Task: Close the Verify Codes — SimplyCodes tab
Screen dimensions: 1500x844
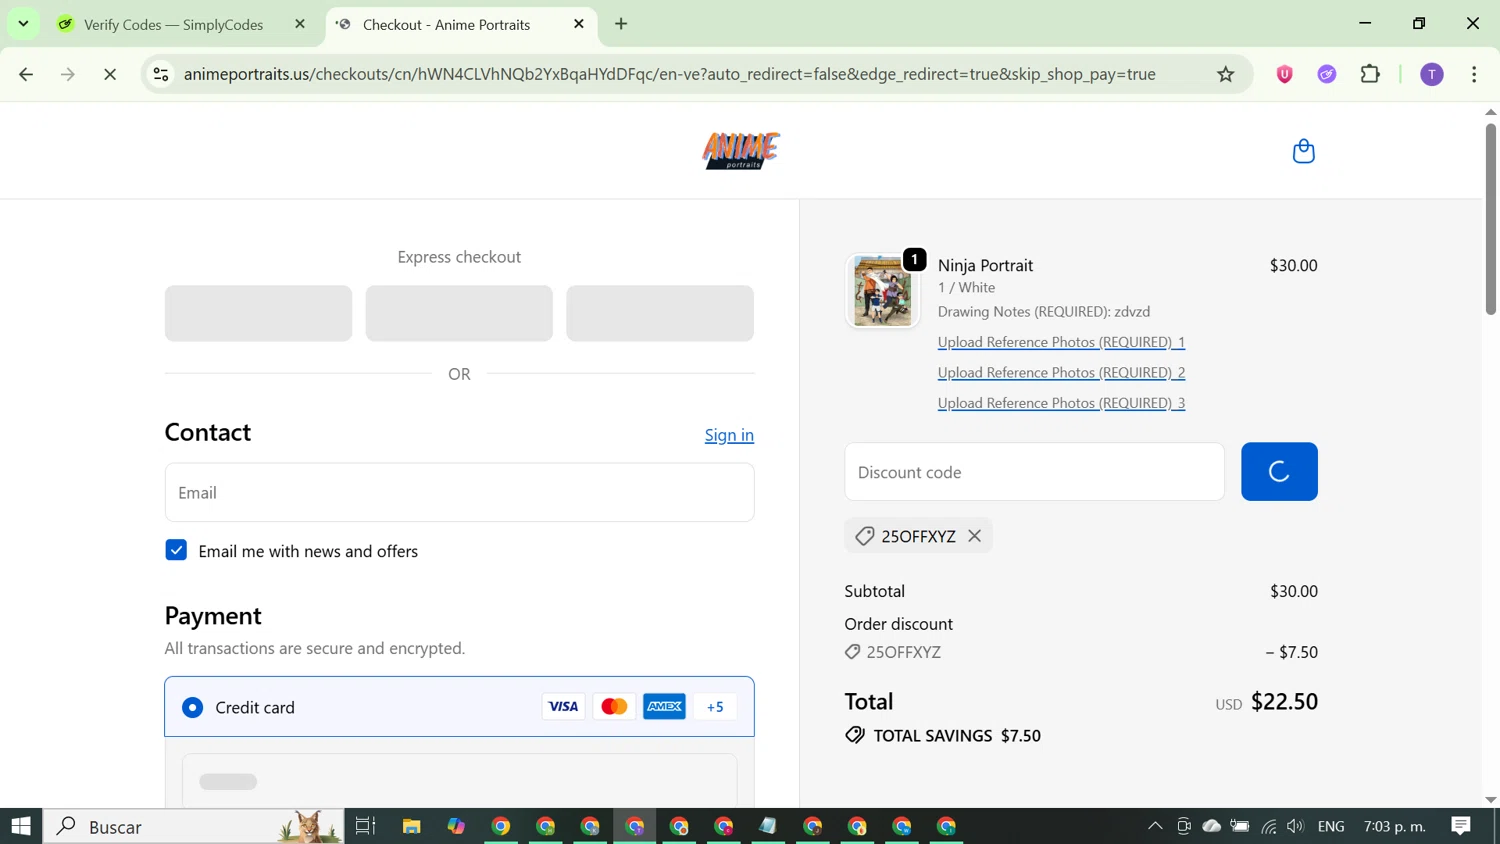Action: (300, 24)
